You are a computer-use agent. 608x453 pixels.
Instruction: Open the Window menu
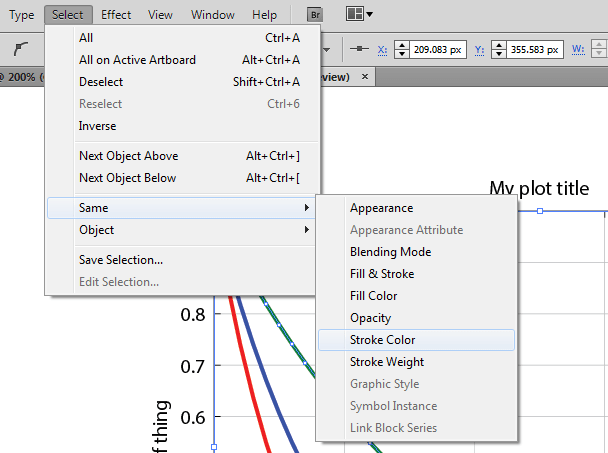[212, 15]
